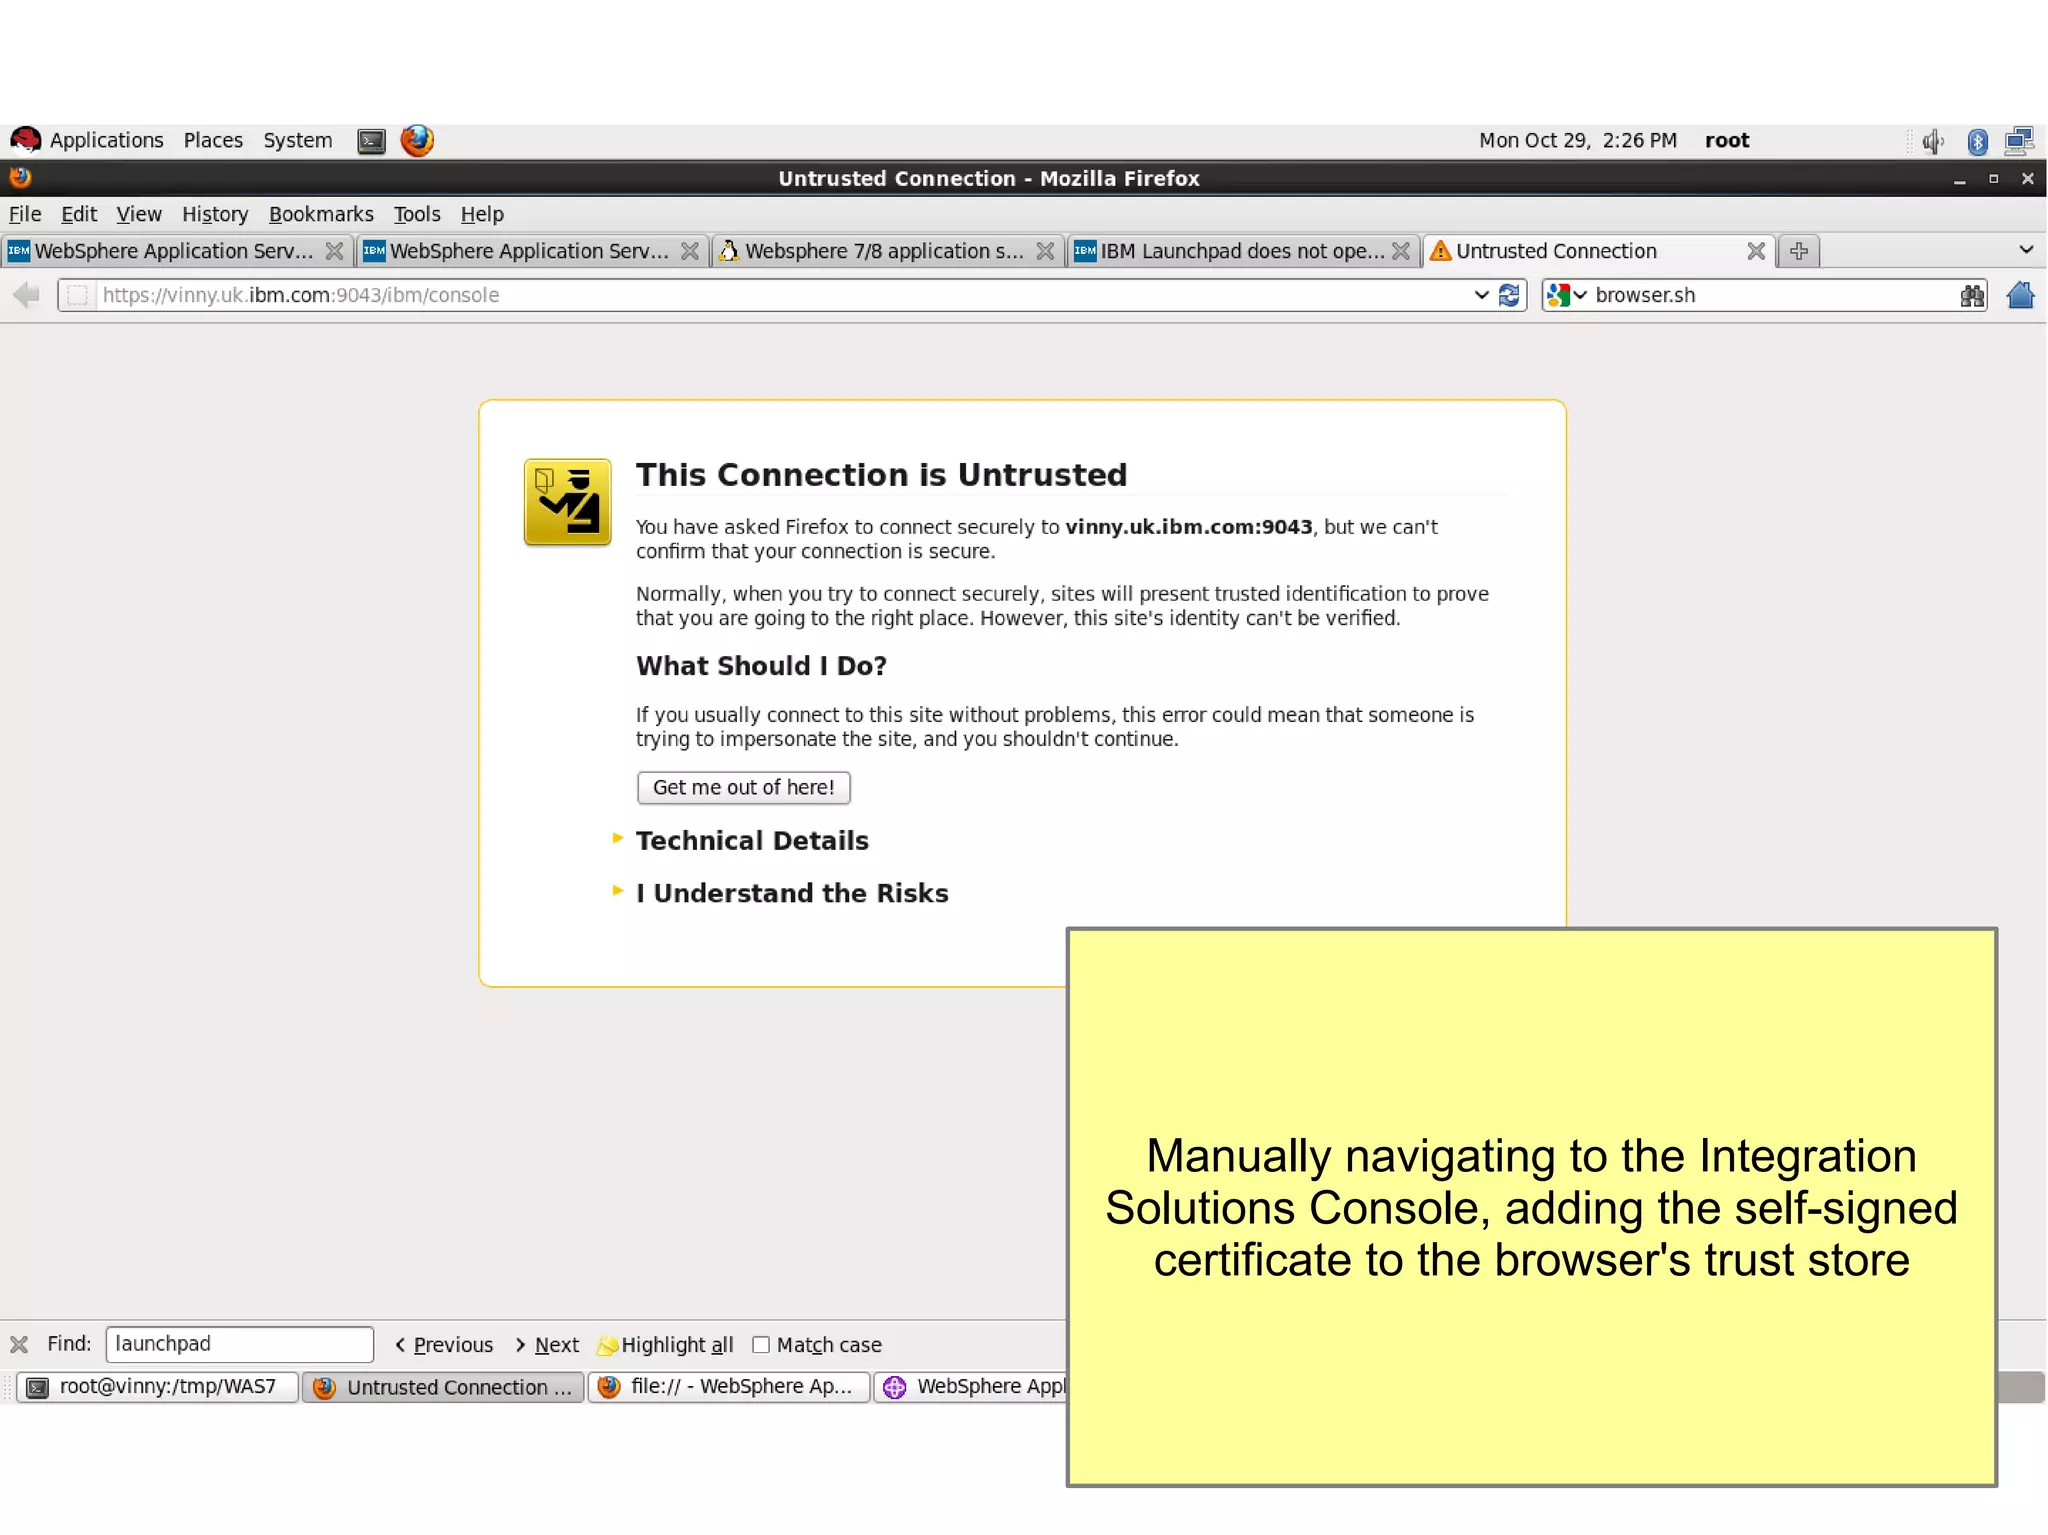
Task: Focus the Find field containing launchpad
Action: [240, 1344]
